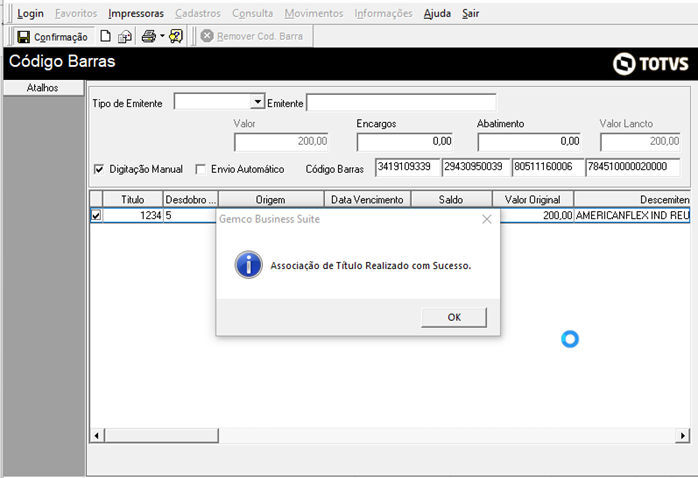Click the 200,00 valor original cell
Viewport: 698px width, 478px height.
coord(536,215)
